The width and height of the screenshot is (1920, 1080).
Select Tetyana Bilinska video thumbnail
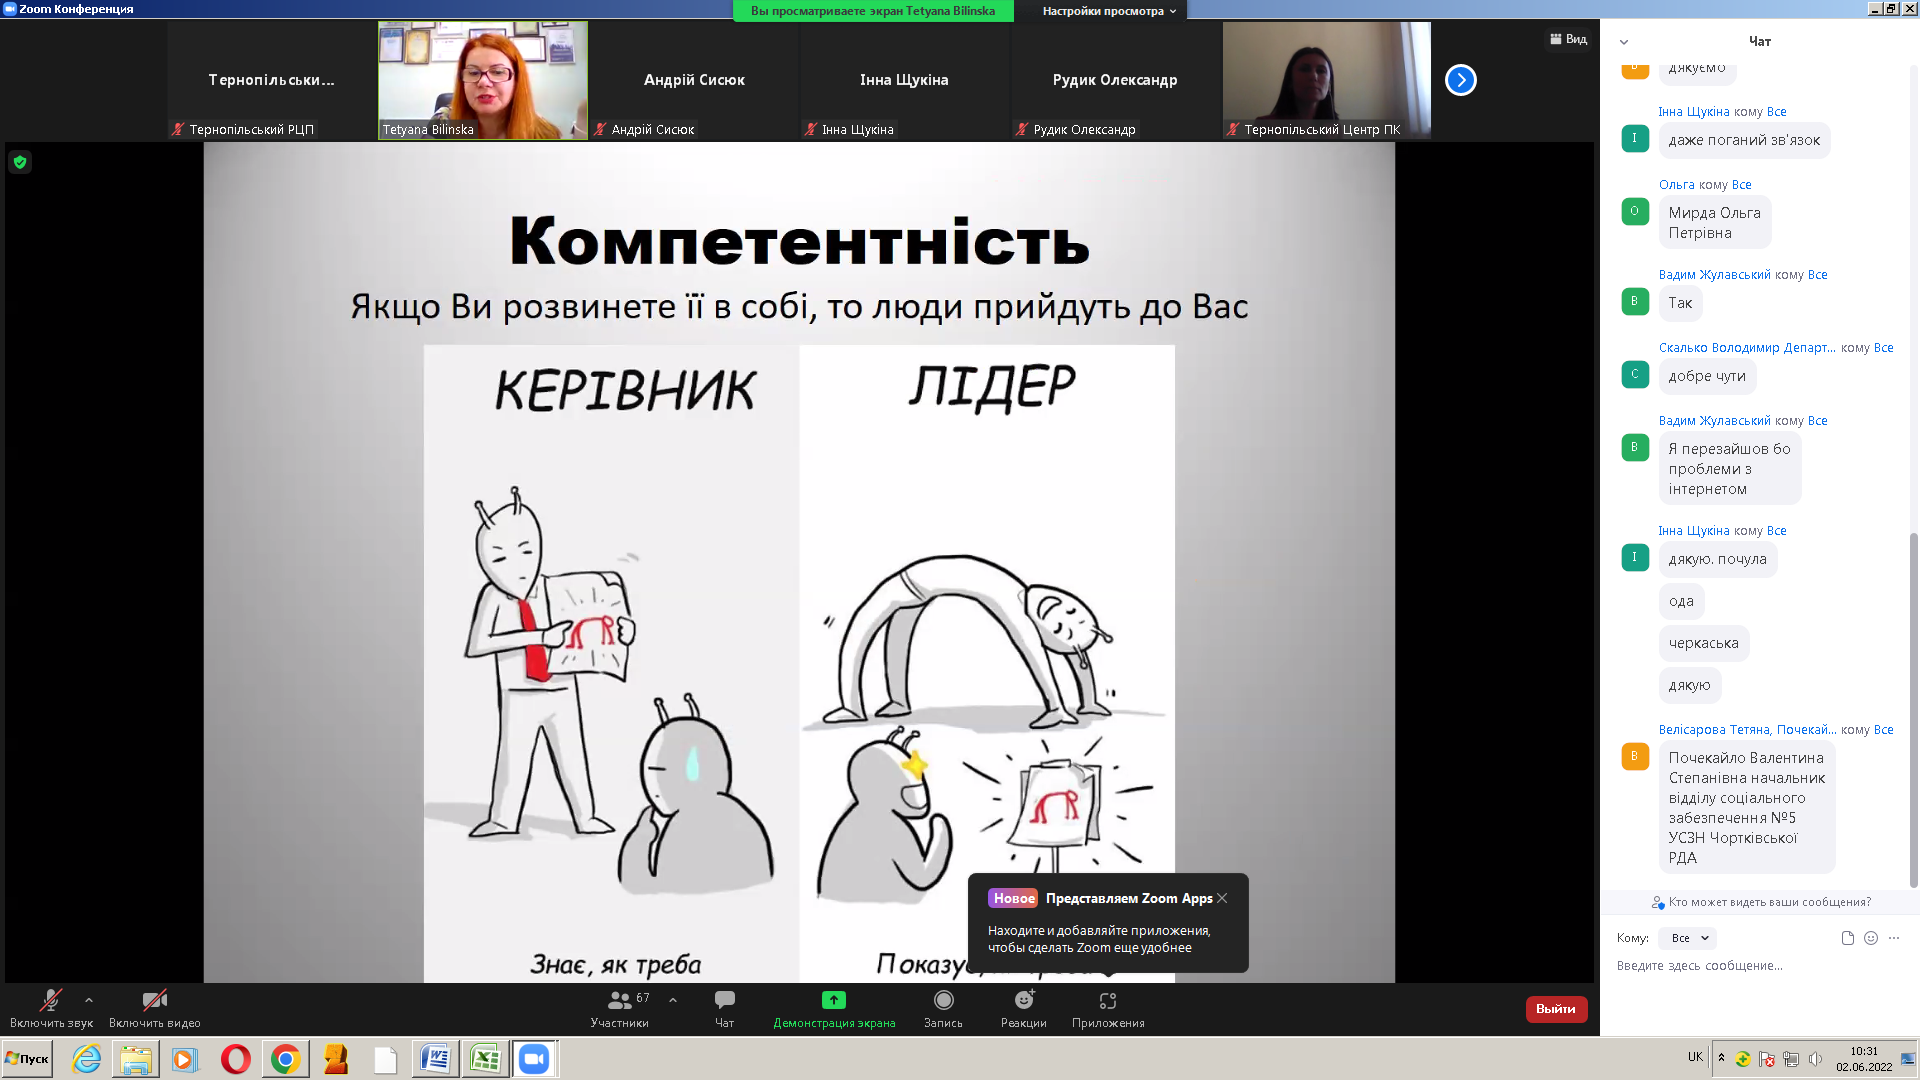point(483,80)
